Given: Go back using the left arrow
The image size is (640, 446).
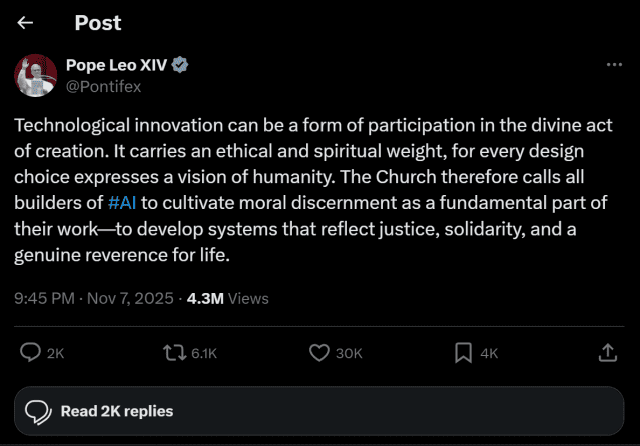Looking at the screenshot, I should pos(26,23).
